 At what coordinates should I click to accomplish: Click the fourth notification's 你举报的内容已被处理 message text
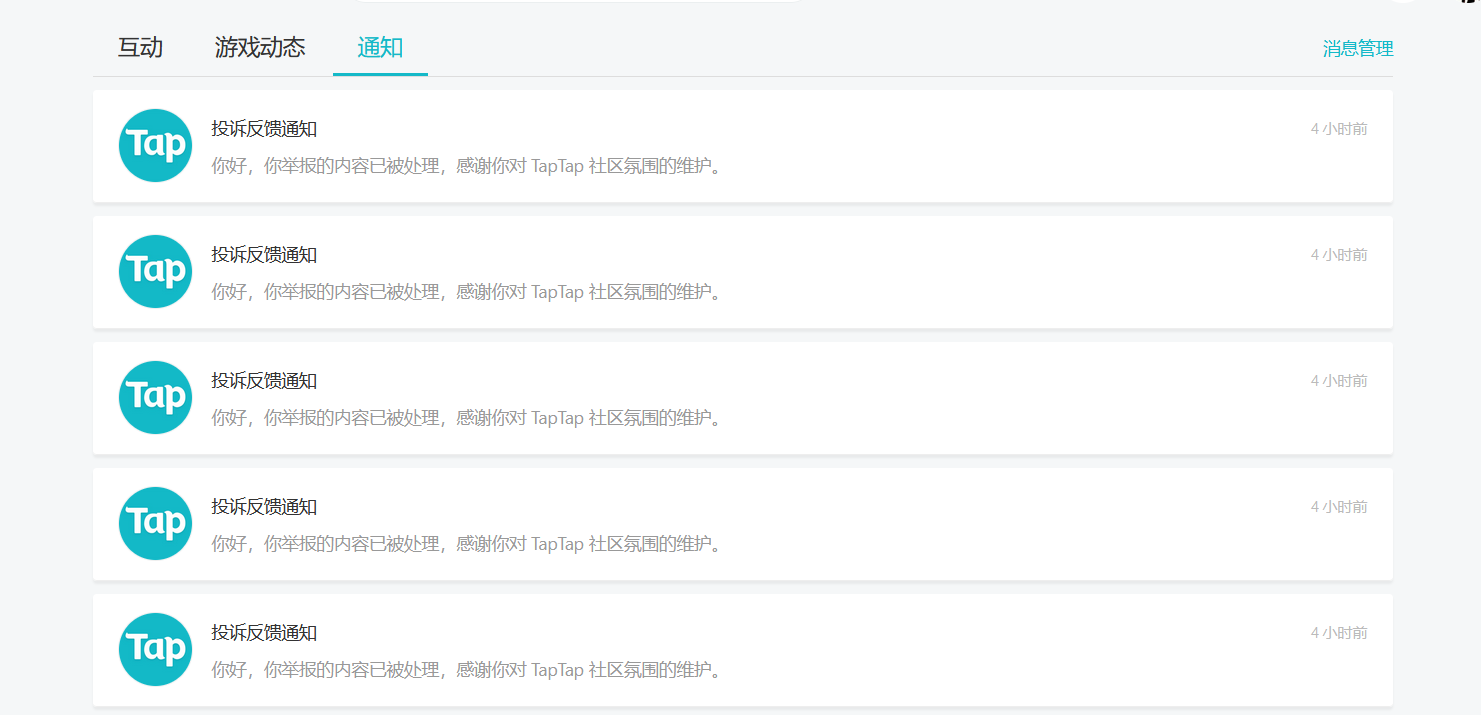466,544
